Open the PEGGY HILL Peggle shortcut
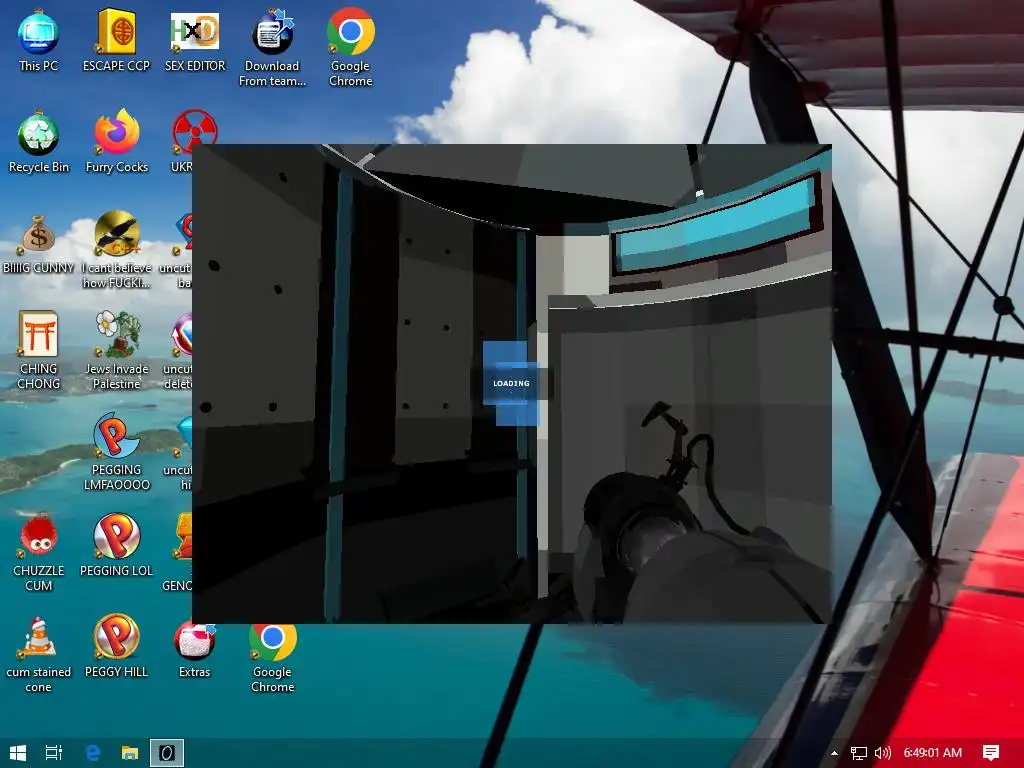The height and width of the screenshot is (768, 1024). pos(117,647)
